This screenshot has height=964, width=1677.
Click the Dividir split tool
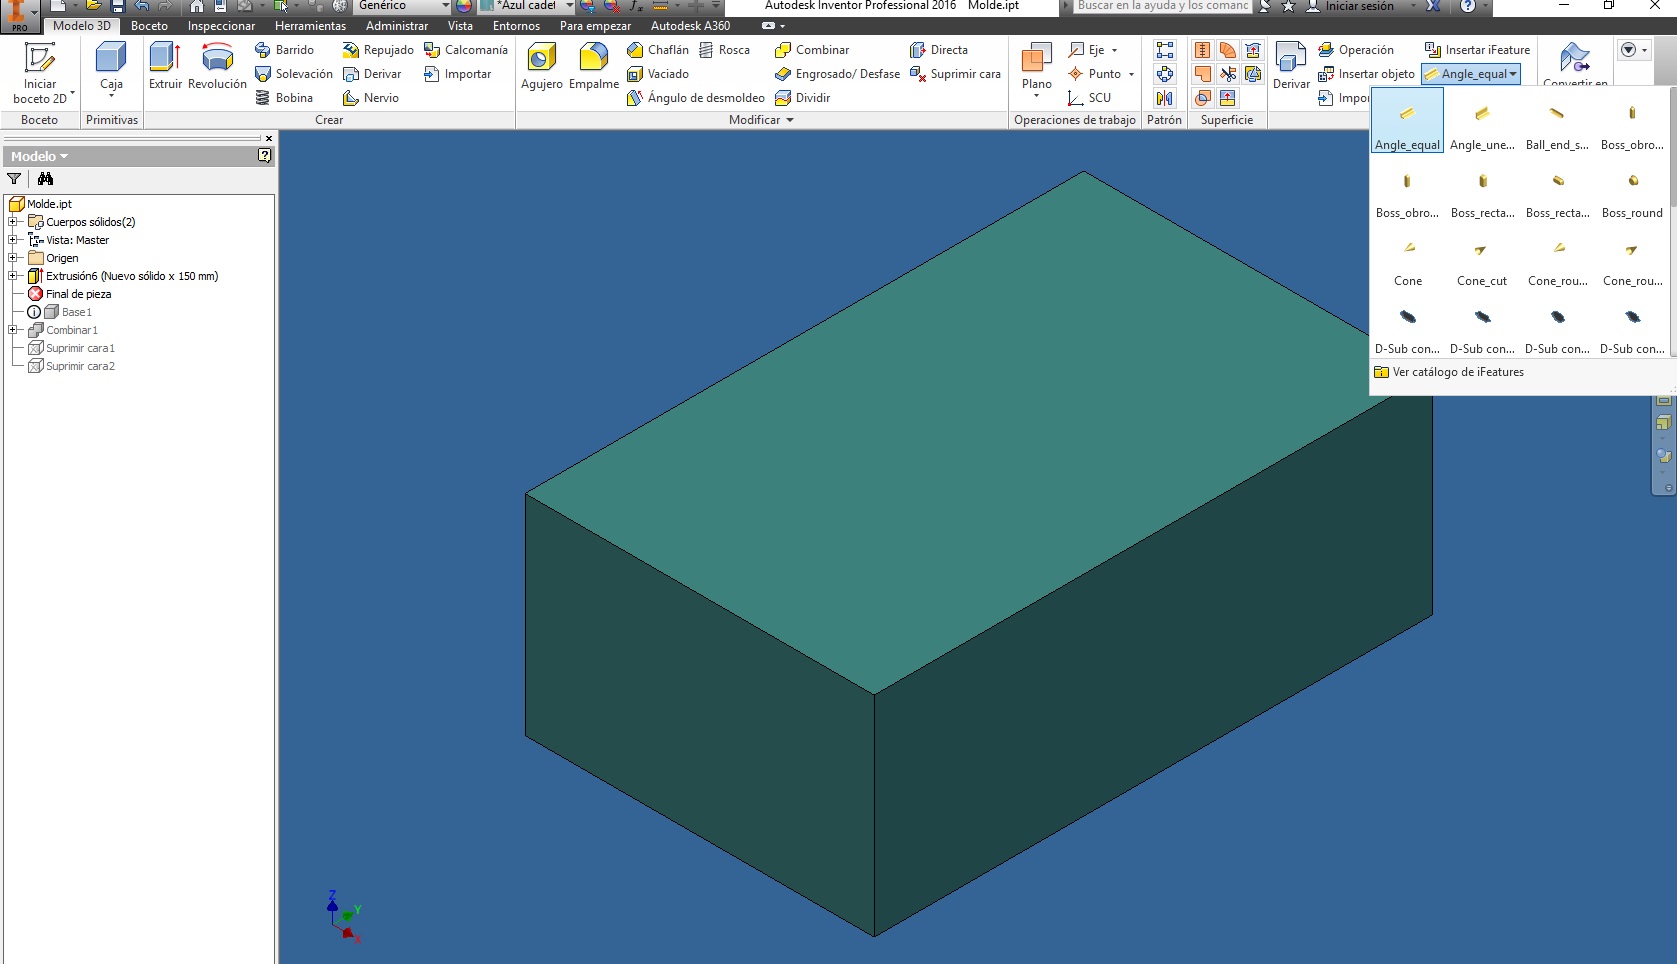pos(803,98)
